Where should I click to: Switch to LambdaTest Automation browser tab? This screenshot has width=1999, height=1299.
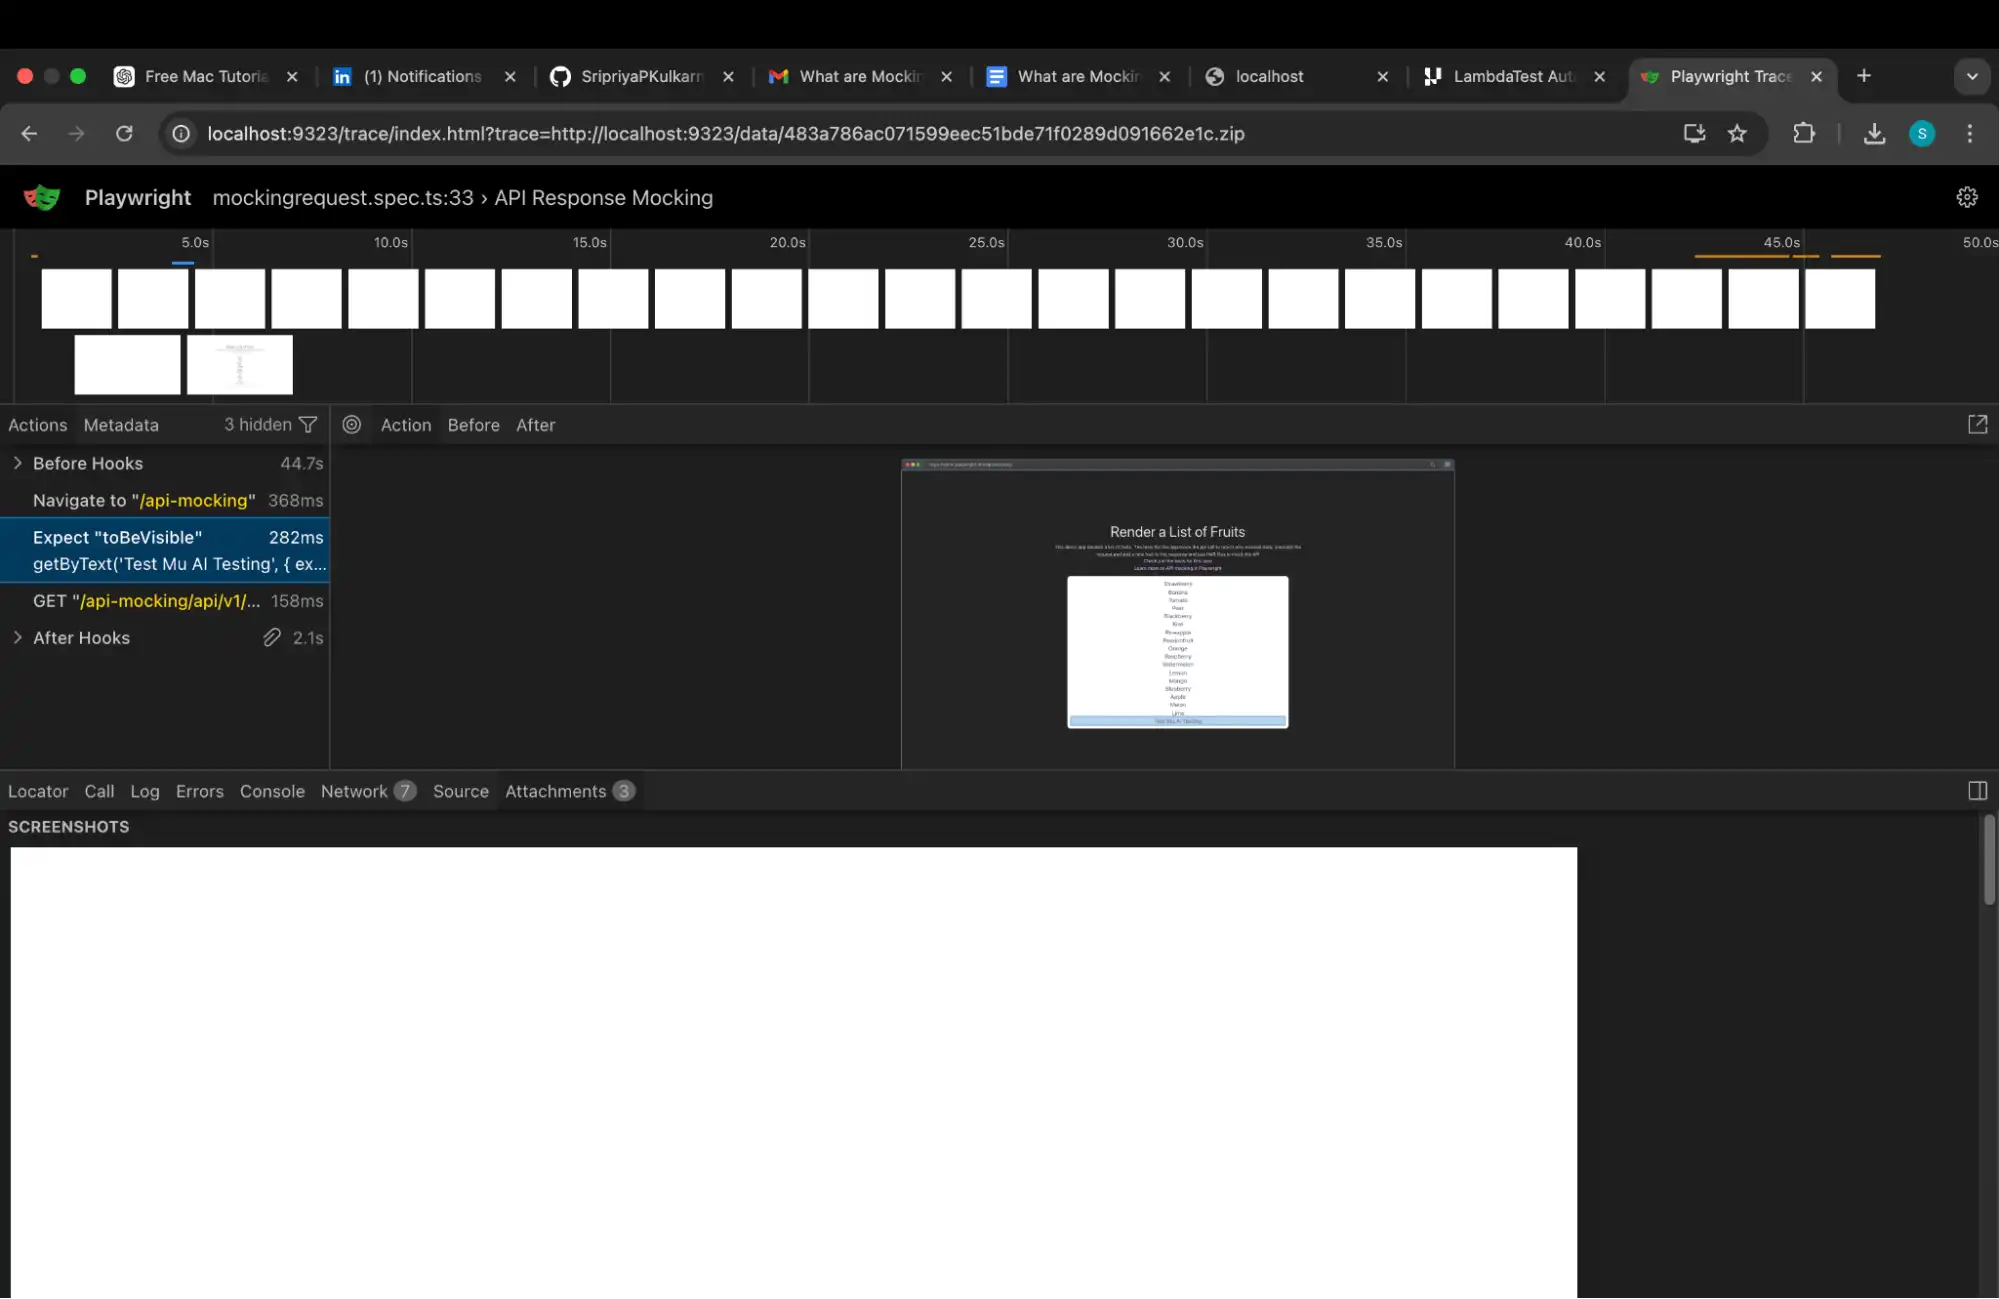[x=1513, y=76]
